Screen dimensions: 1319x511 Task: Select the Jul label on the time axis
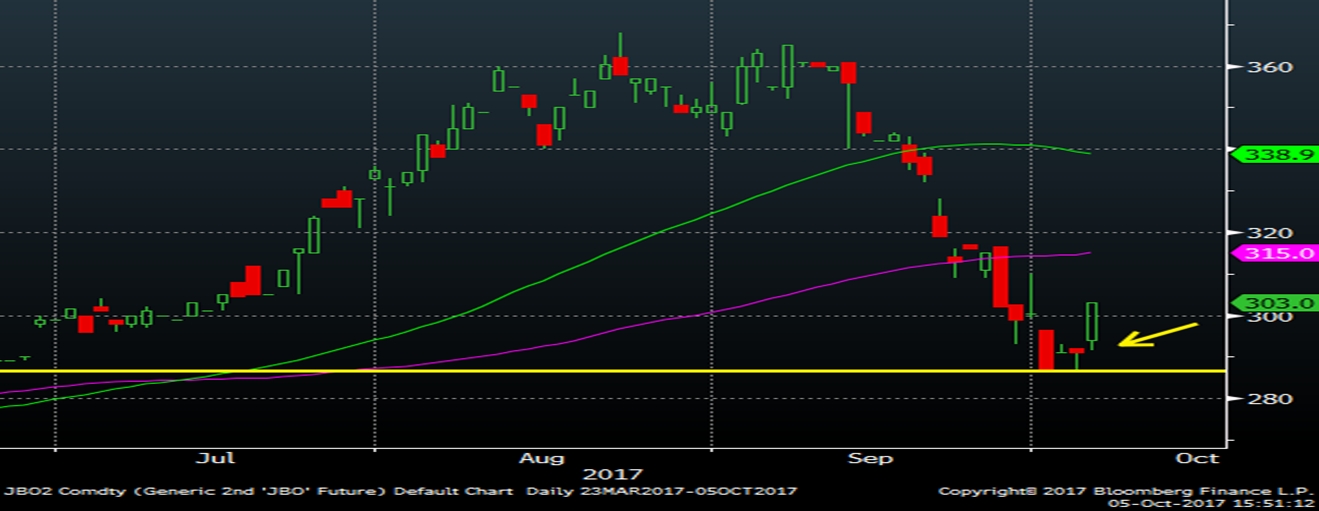tap(216, 458)
